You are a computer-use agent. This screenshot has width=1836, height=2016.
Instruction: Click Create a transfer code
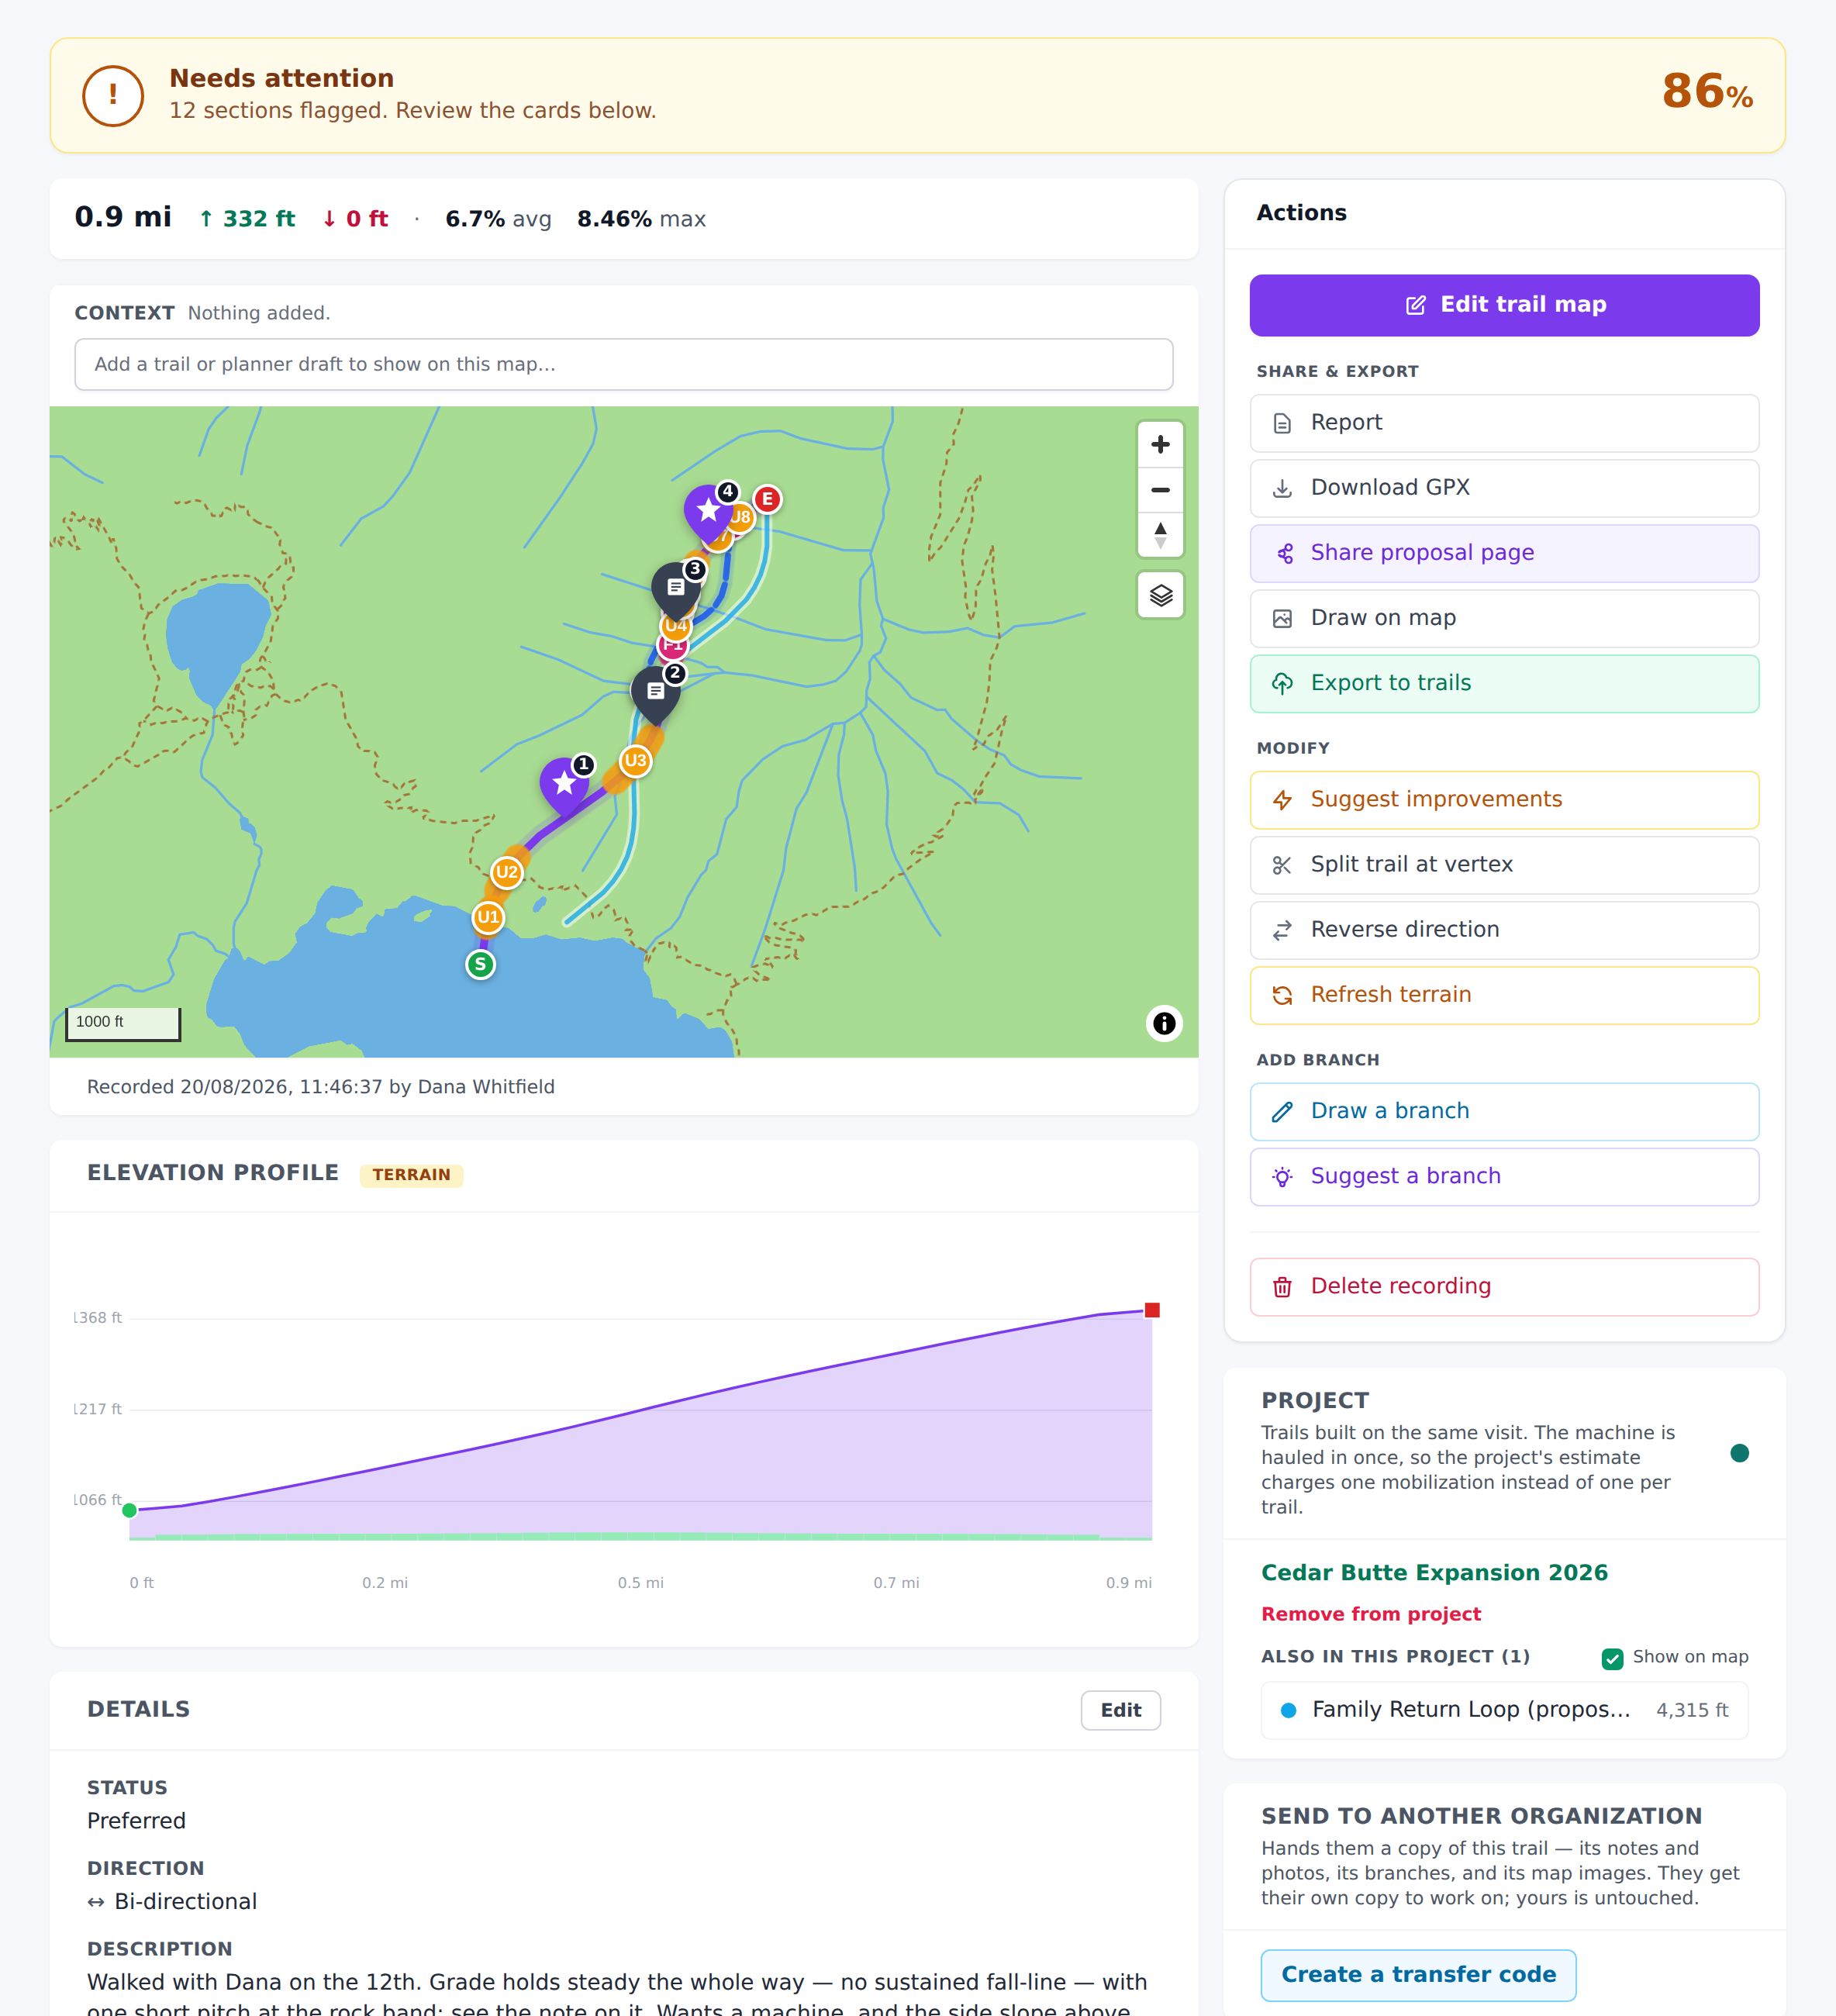pos(1418,1975)
